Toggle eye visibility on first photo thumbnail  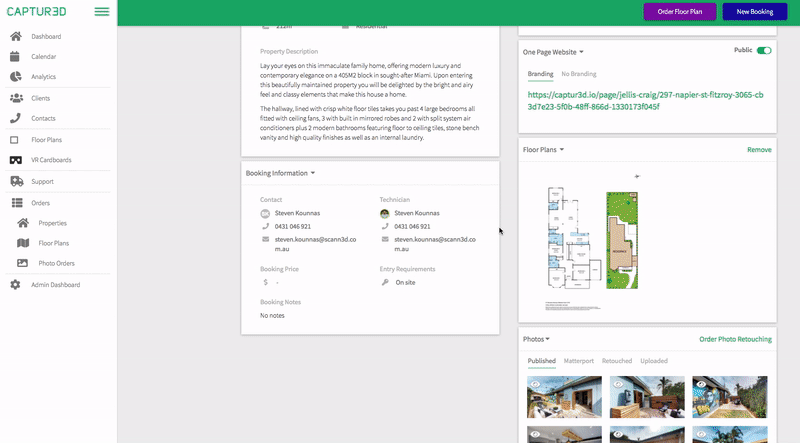tap(535, 384)
